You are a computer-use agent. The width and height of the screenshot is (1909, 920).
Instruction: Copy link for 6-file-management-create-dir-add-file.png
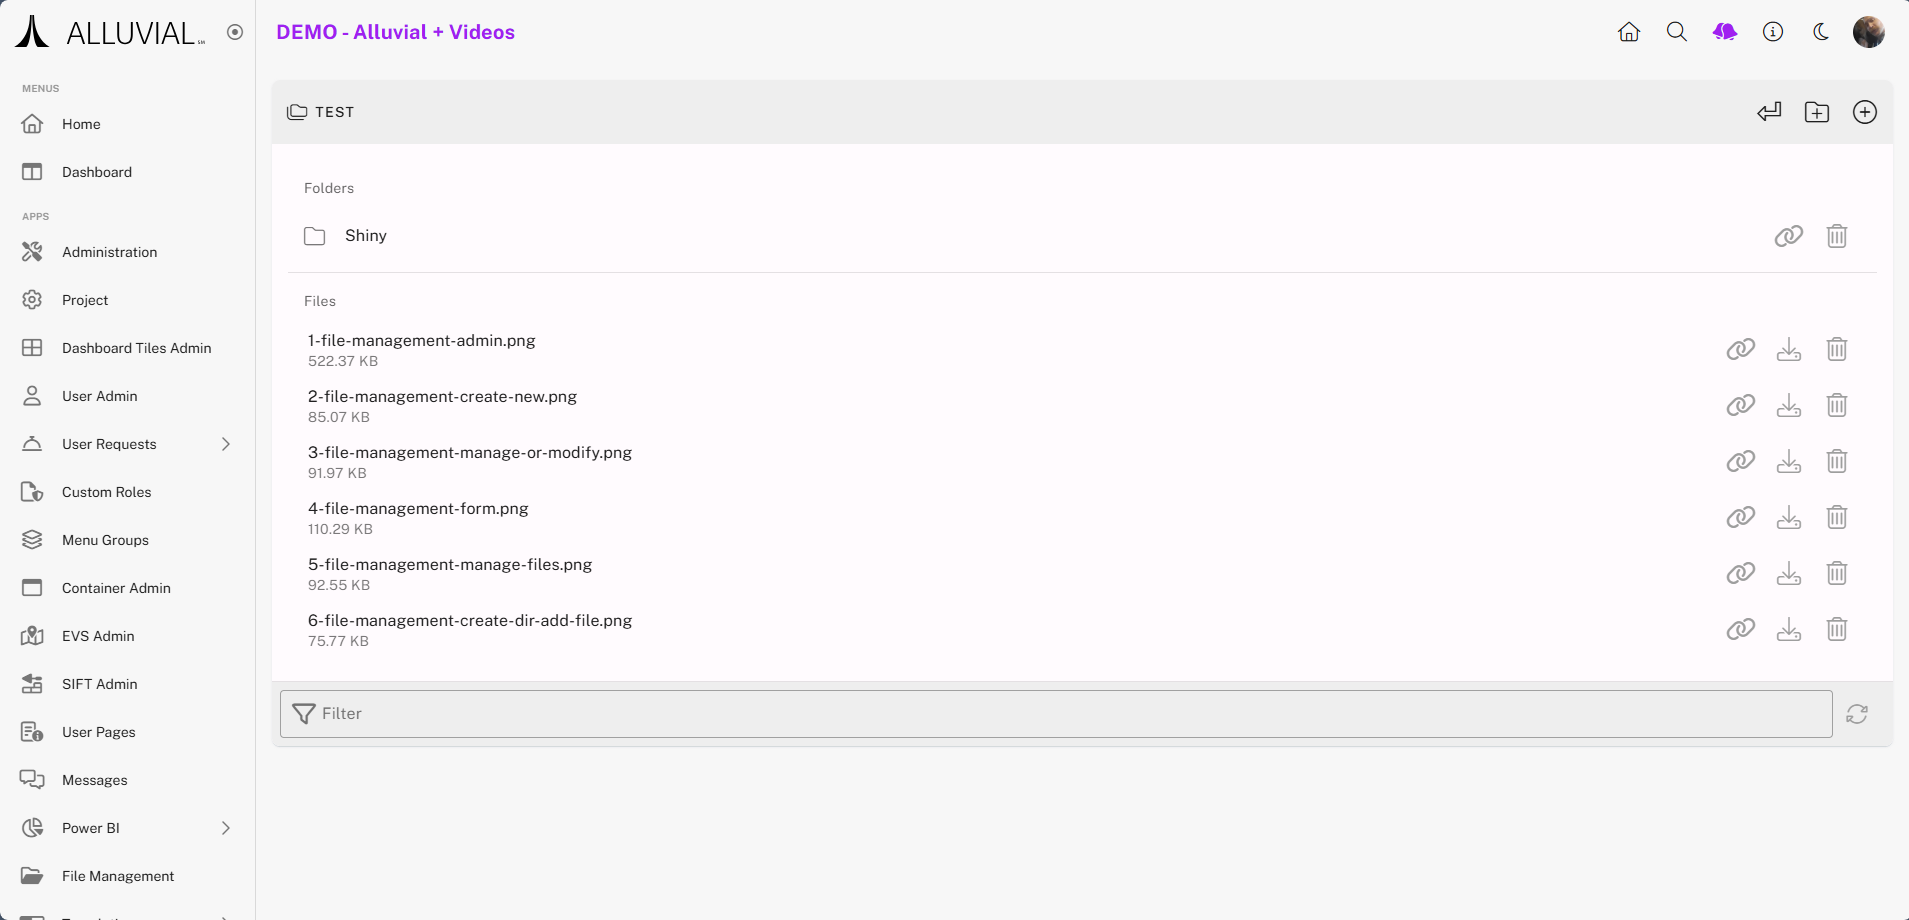[1740, 629]
